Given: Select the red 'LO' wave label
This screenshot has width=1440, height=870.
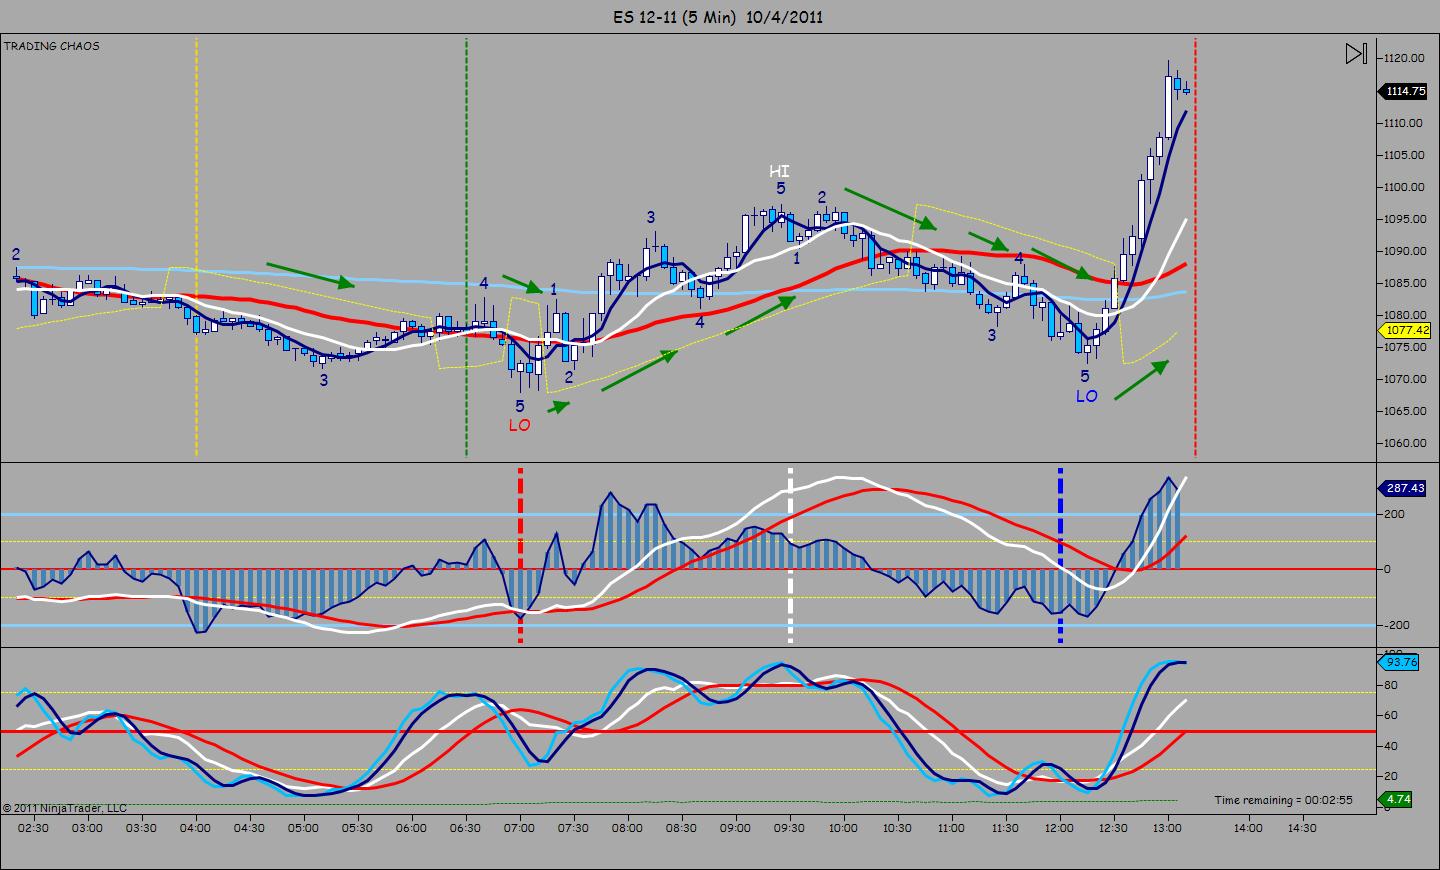Looking at the screenshot, I should point(520,425).
